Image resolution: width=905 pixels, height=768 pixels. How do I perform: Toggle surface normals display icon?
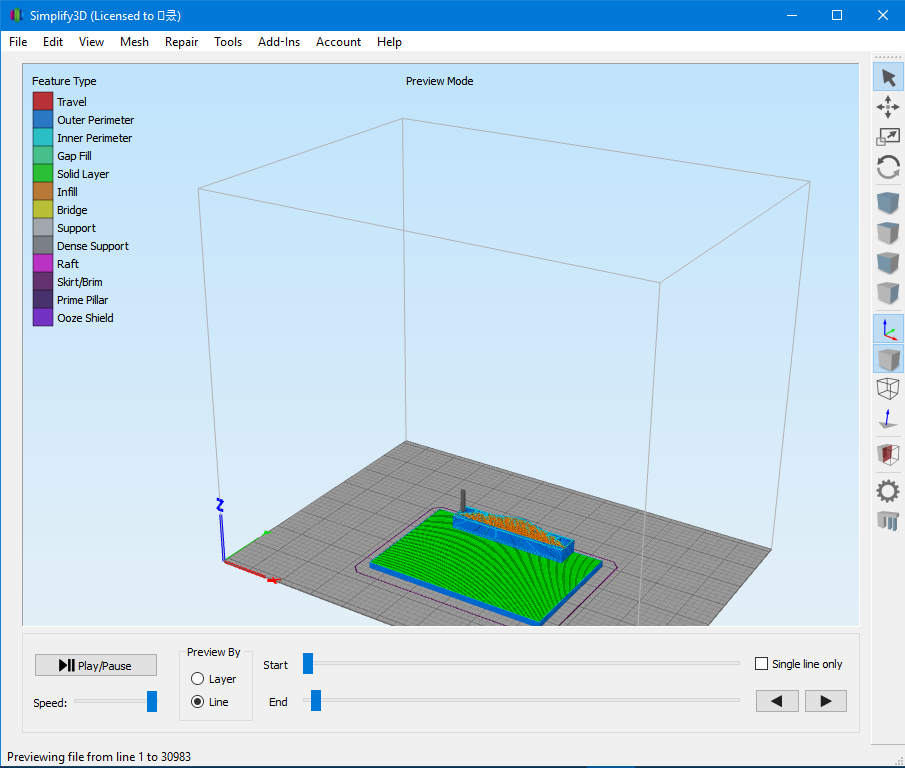888,418
